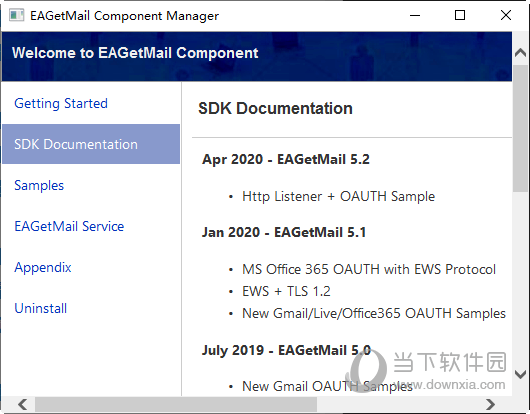Open the Samples section

tap(39, 186)
